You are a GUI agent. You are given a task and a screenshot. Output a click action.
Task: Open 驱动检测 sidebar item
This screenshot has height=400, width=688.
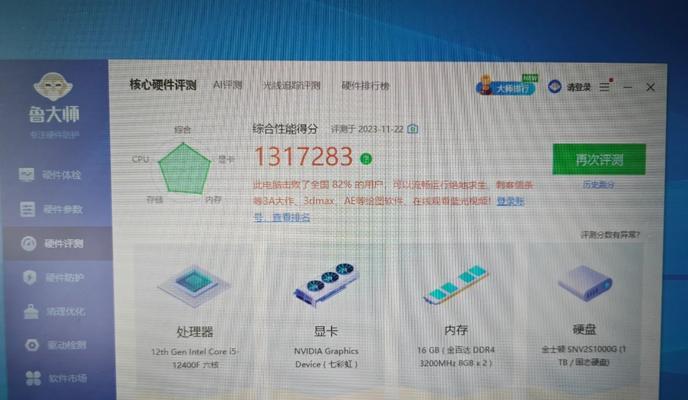pos(55,345)
